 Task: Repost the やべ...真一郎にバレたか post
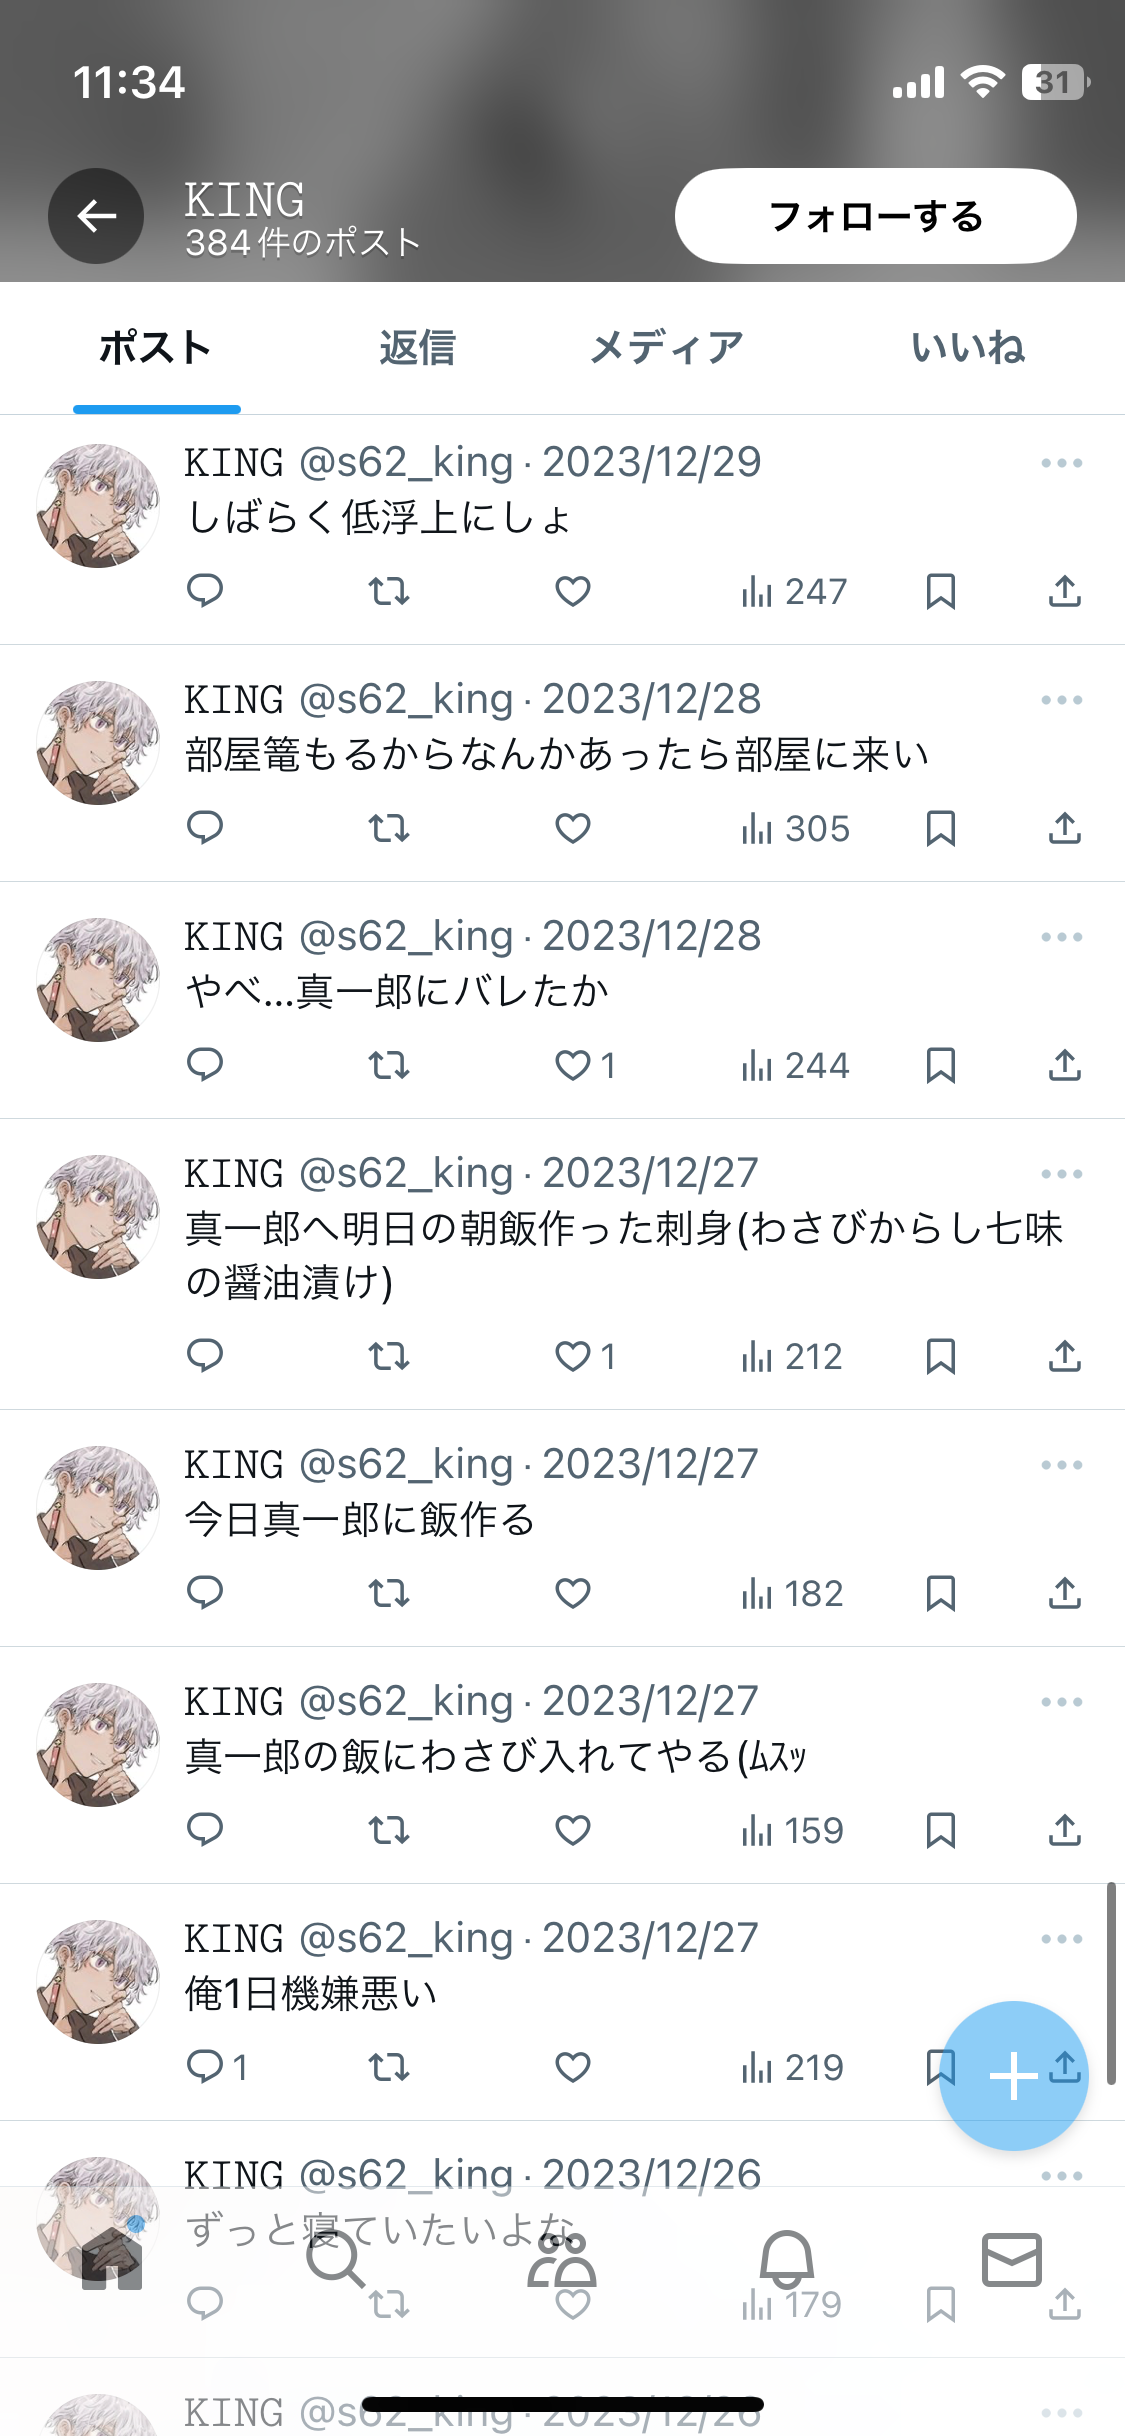click(x=389, y=1066)
